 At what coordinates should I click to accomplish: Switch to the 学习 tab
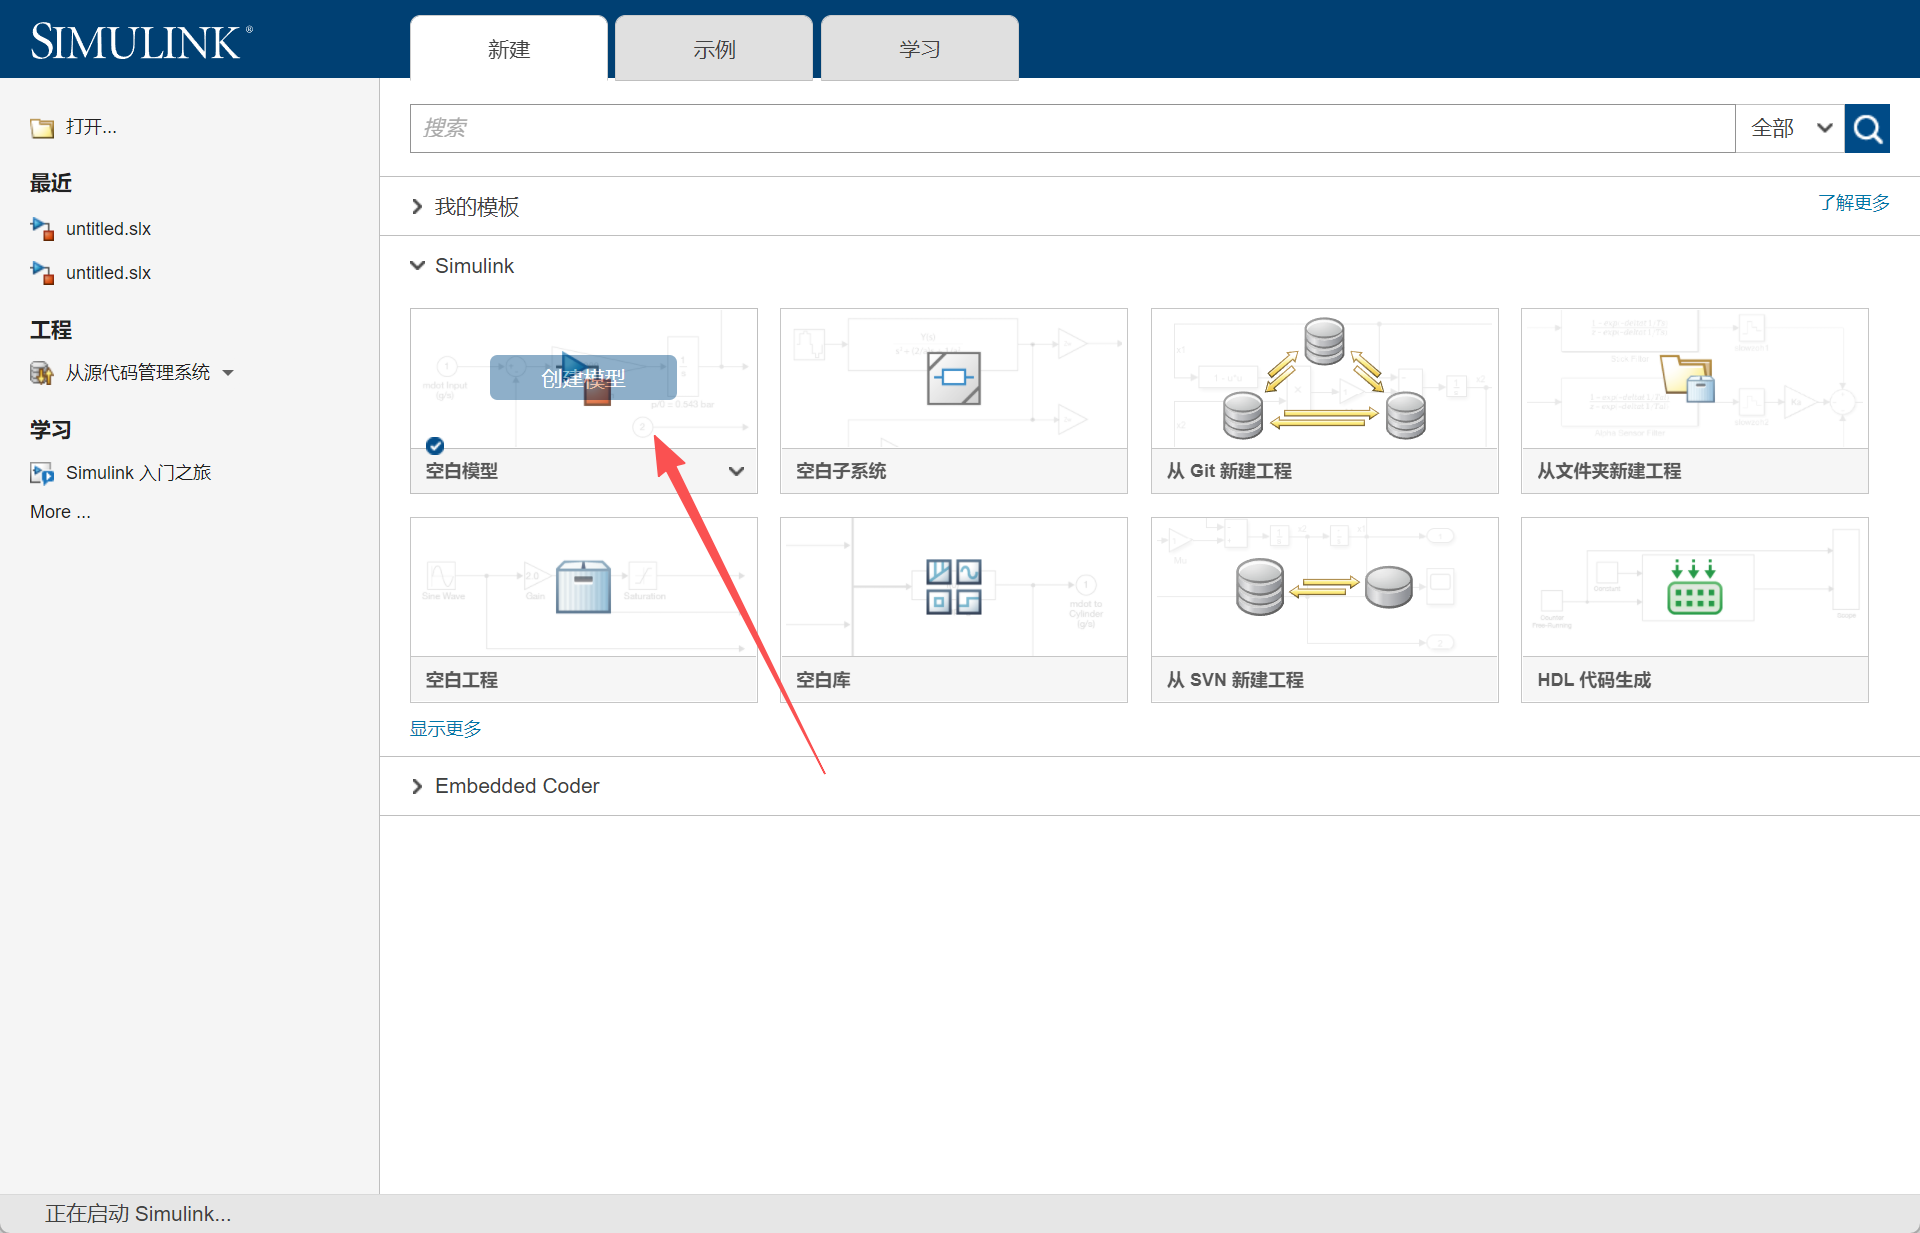point(919,49)
